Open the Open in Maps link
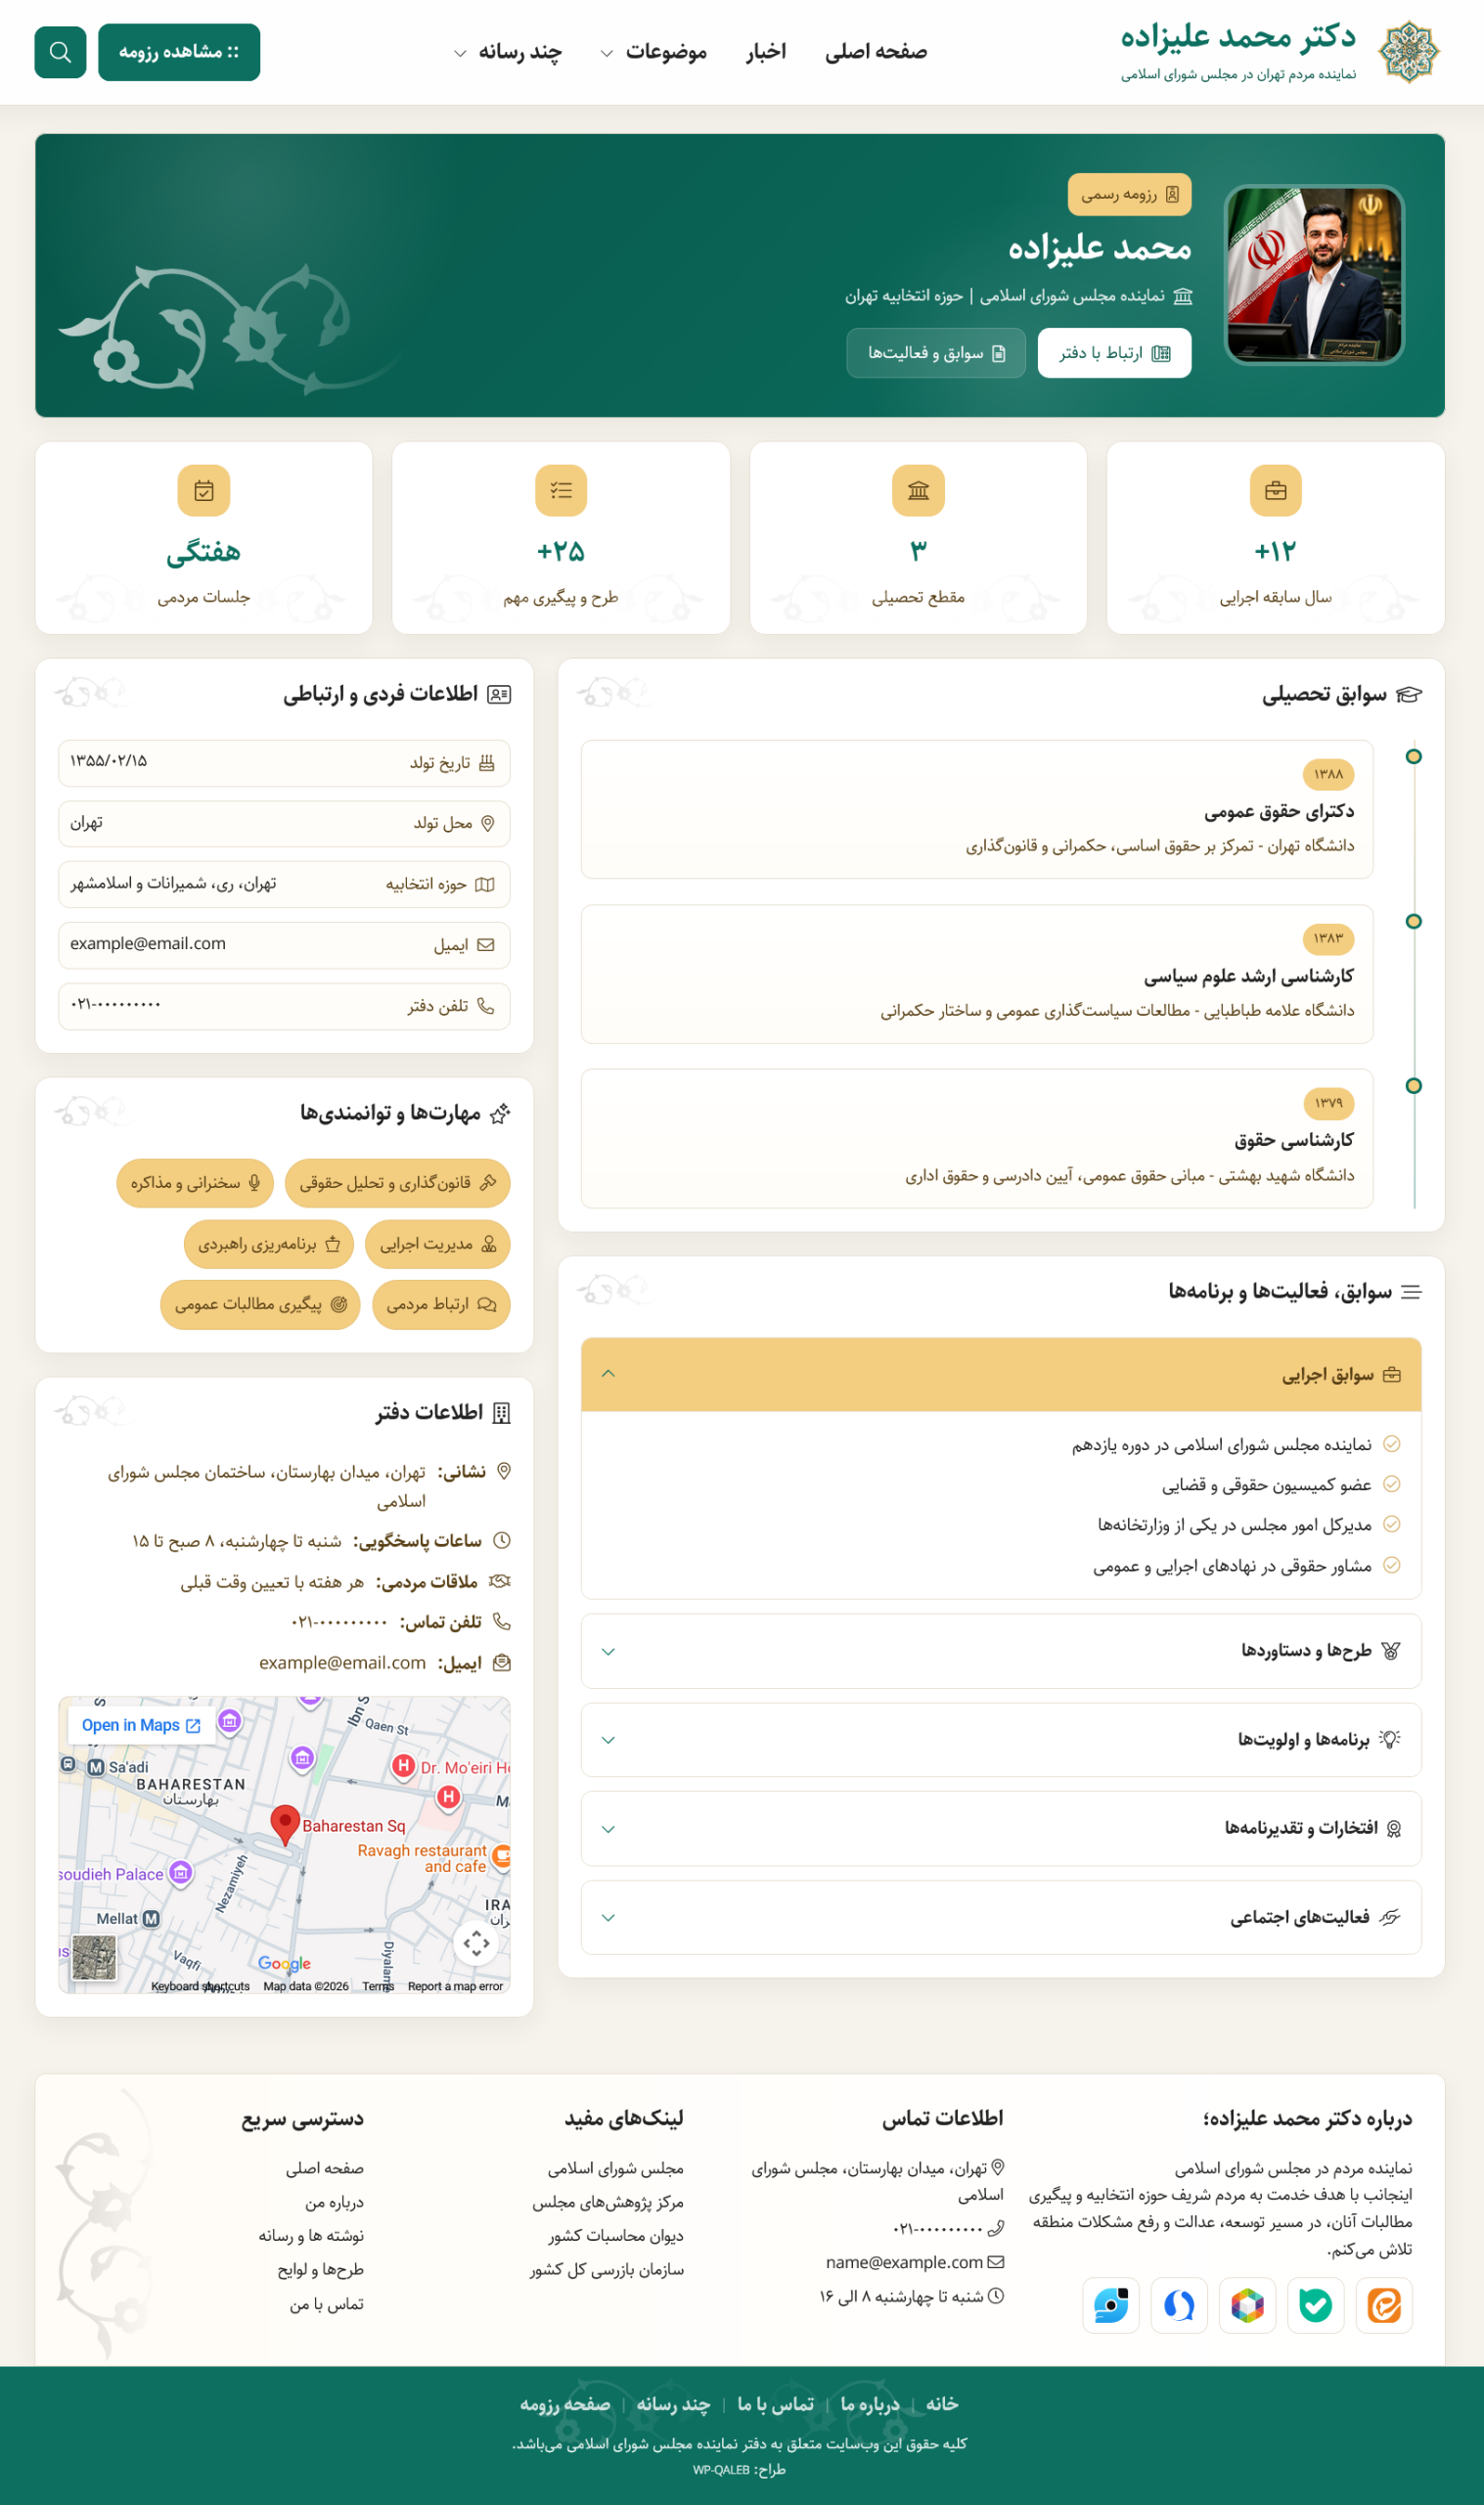Viewport: 1484px width, 2505px height. tap(141, 1726)
